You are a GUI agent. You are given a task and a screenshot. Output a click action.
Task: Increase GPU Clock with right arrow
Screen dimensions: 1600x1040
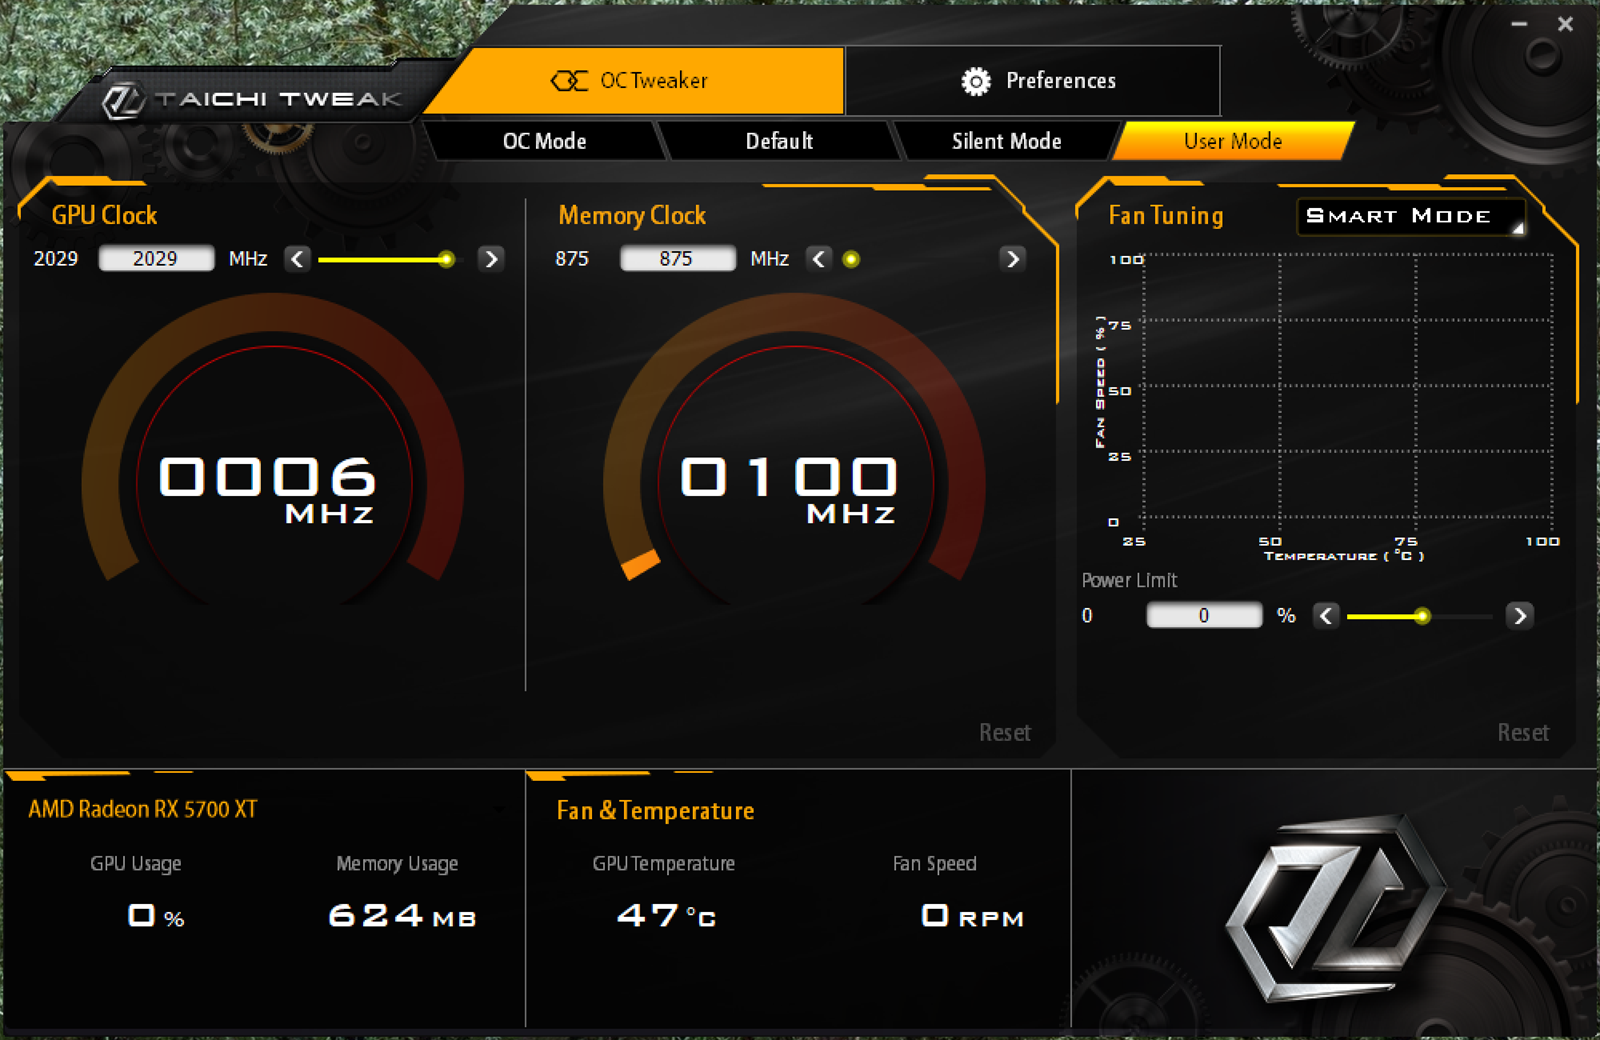491,259
